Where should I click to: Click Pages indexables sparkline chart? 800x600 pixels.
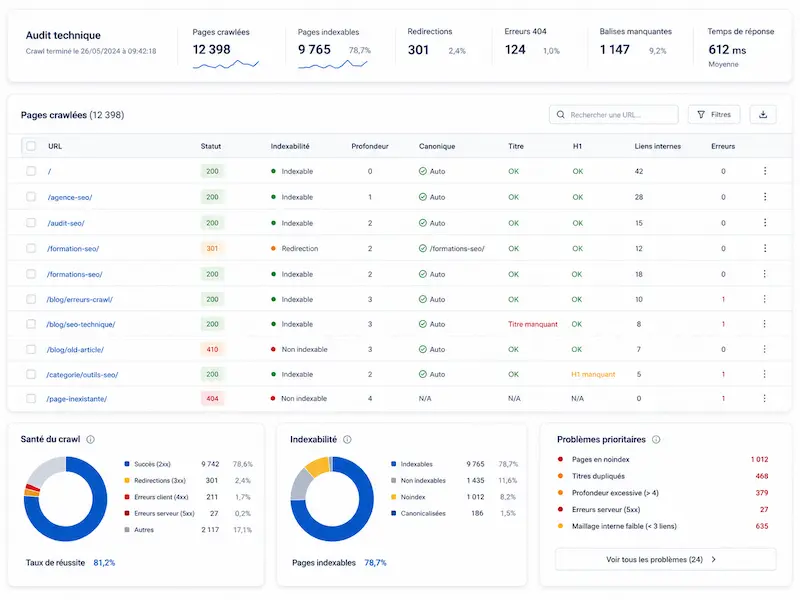(333, 64)
